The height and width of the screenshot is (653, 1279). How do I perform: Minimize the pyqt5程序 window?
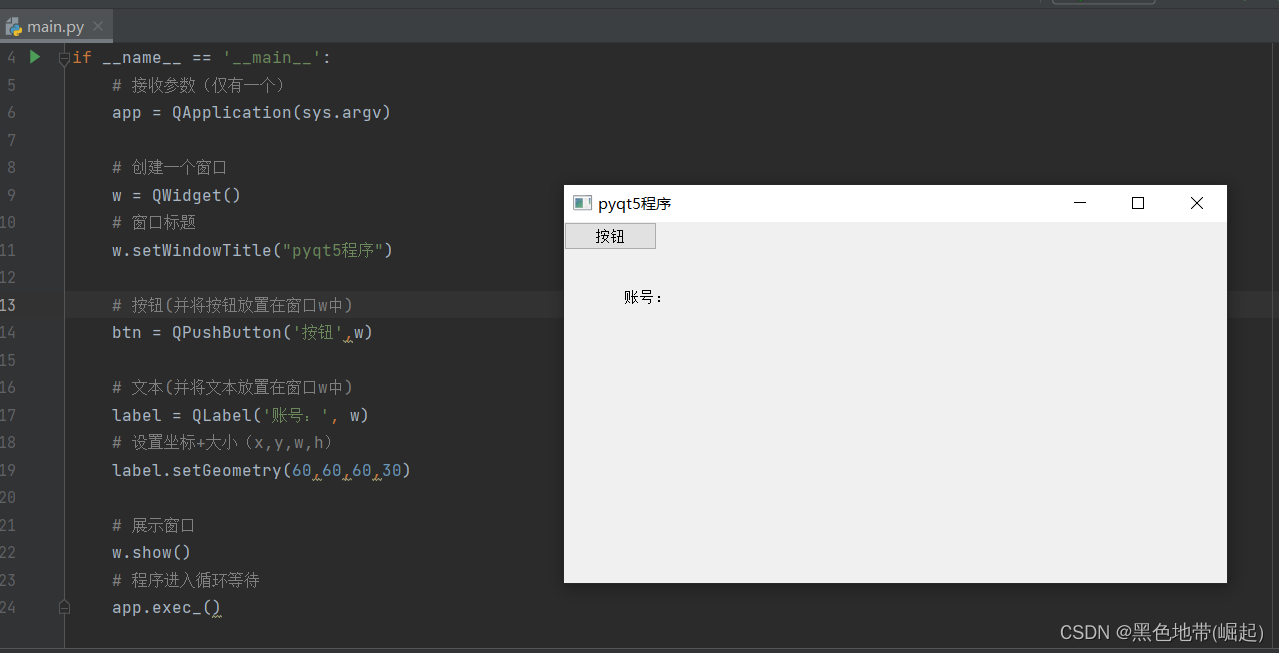[x=1080, y=204]
